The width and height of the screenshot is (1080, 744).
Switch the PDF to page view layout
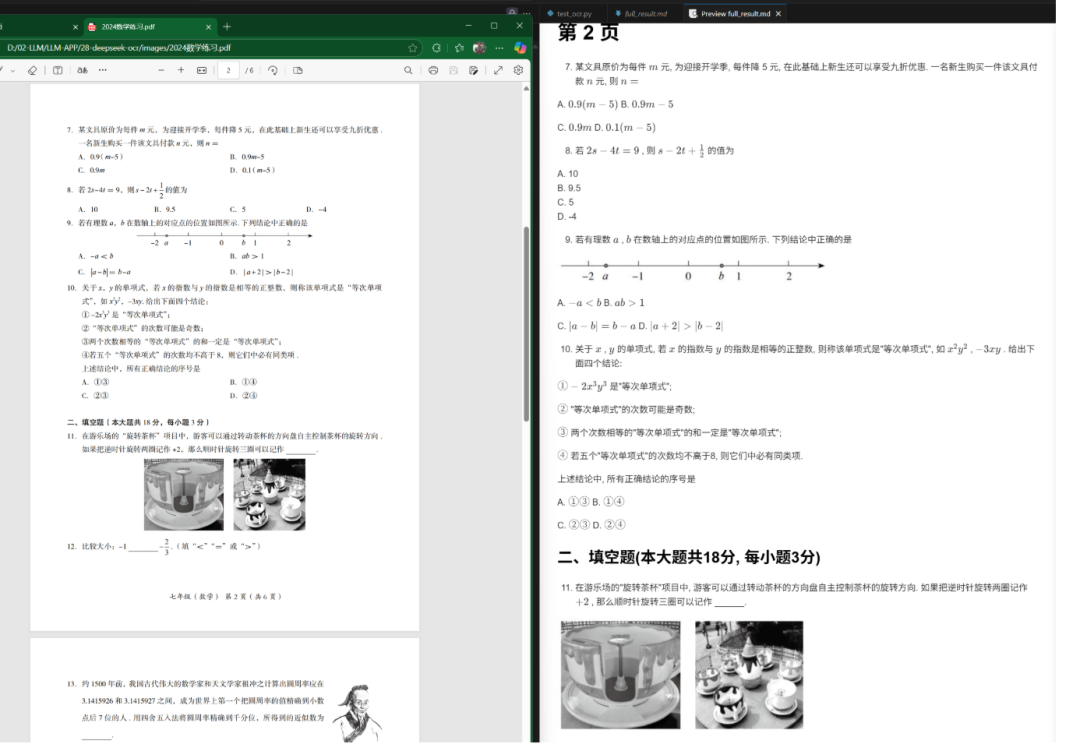pos(297,70)
